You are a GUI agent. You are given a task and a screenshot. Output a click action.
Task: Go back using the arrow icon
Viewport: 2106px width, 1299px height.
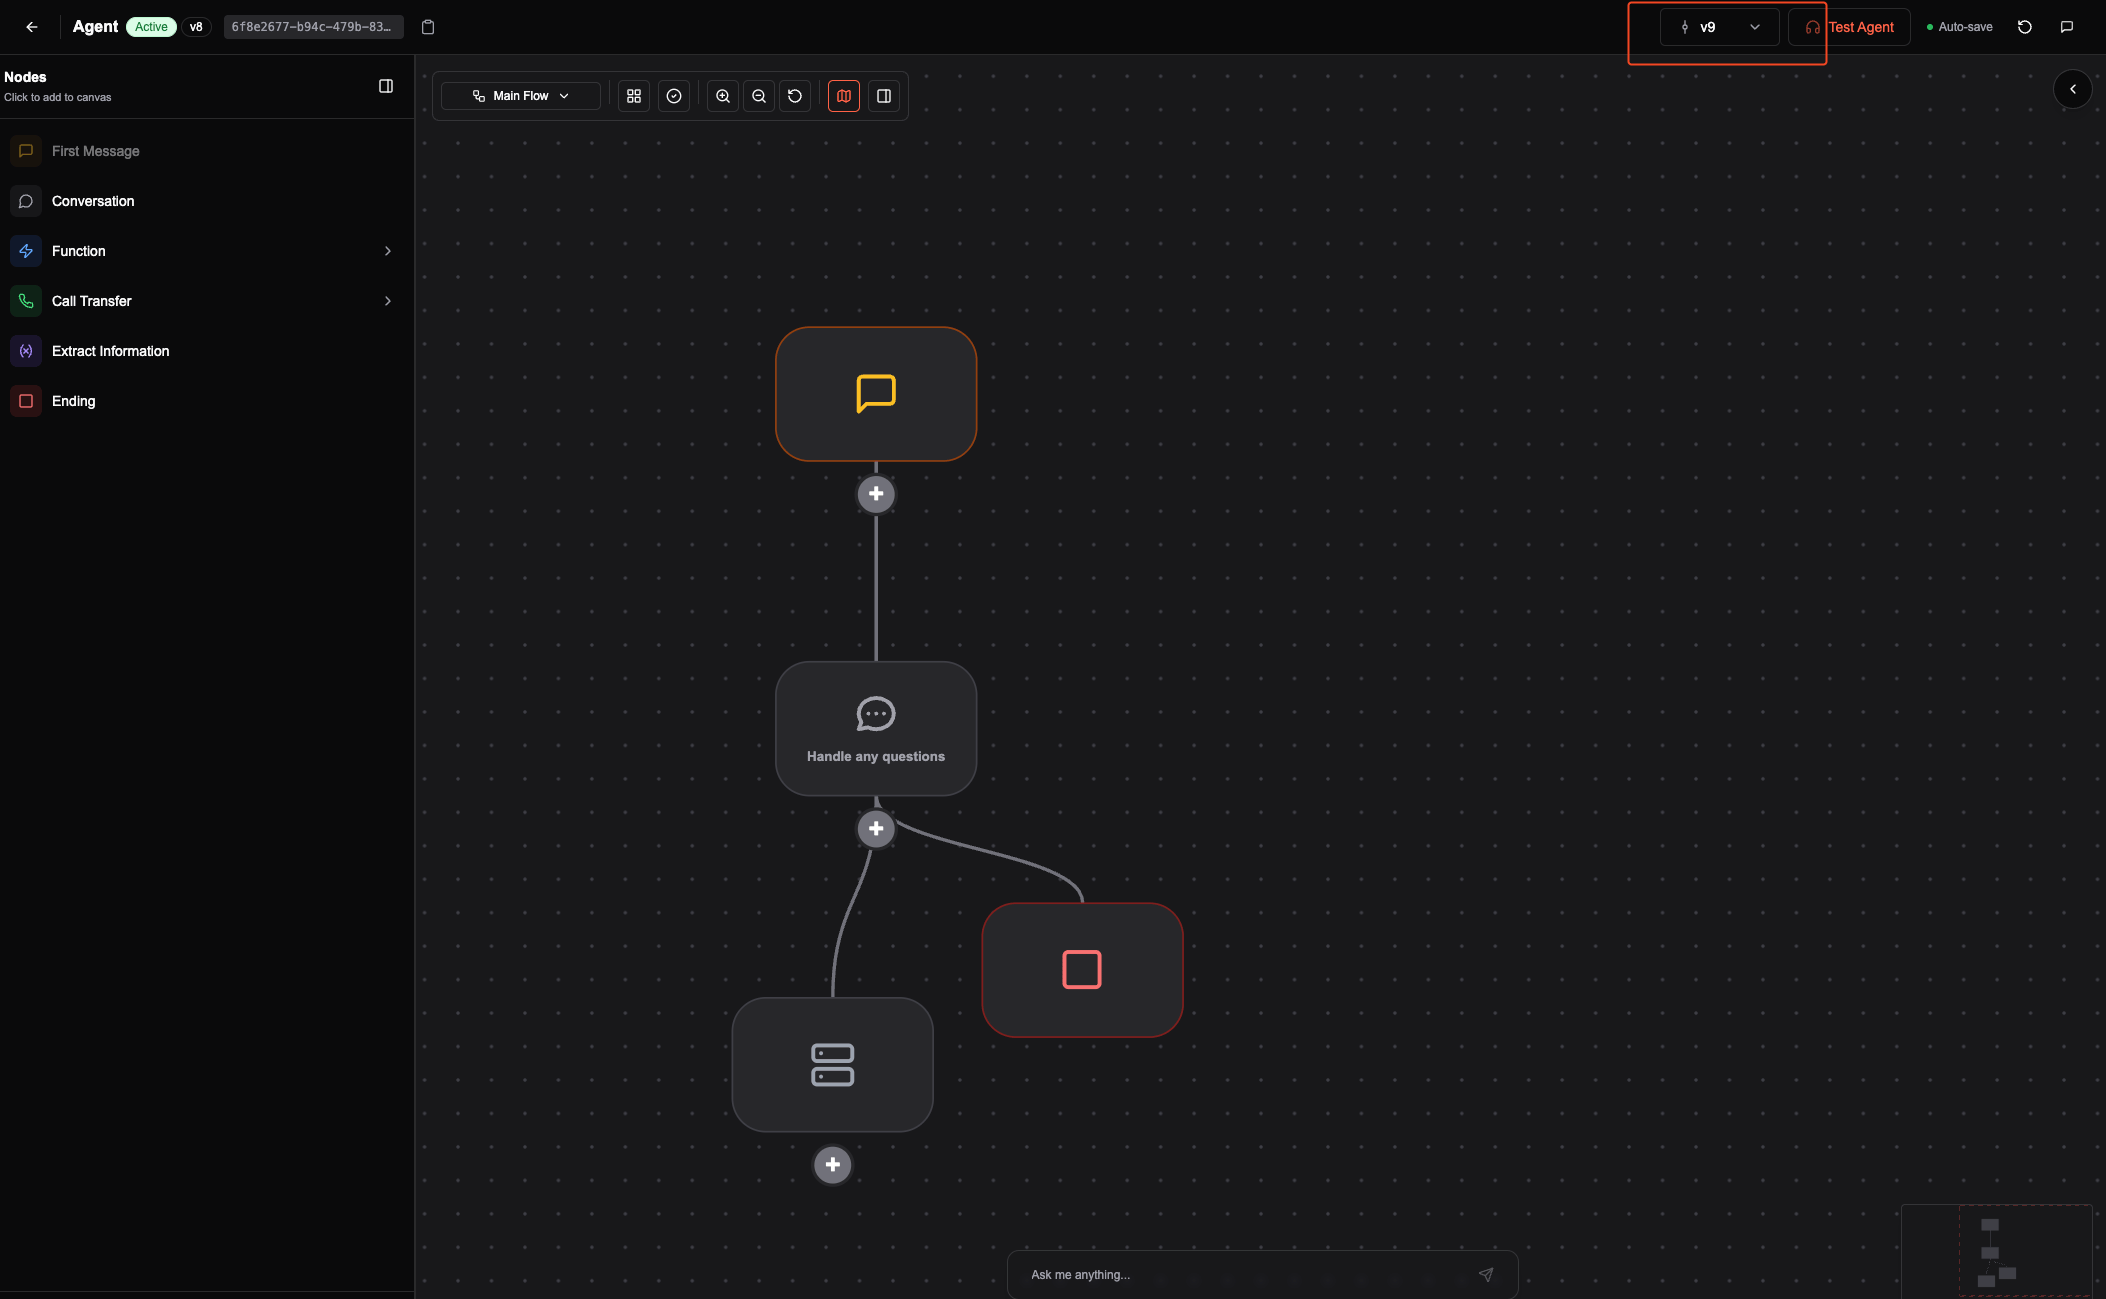pos(32,27)
